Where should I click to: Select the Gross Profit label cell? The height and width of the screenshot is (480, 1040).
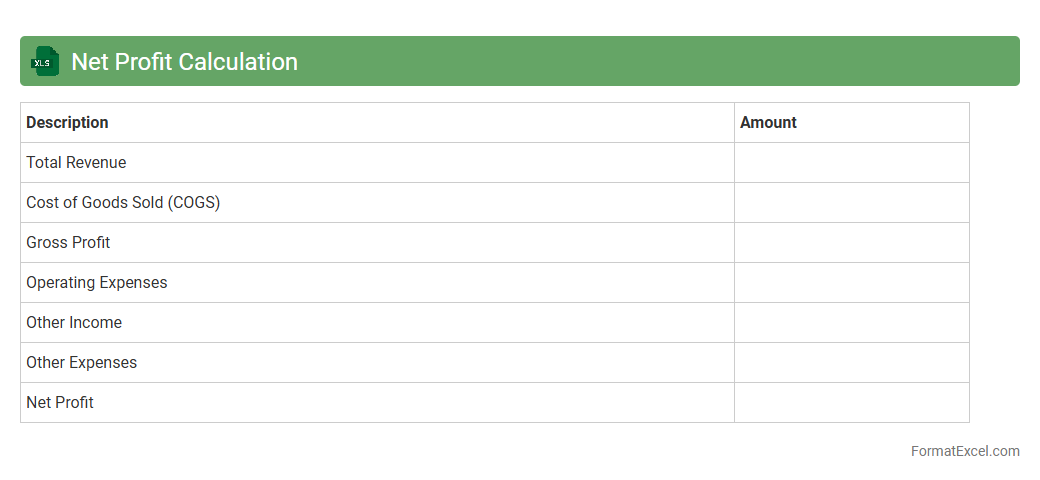coord(68,243)
